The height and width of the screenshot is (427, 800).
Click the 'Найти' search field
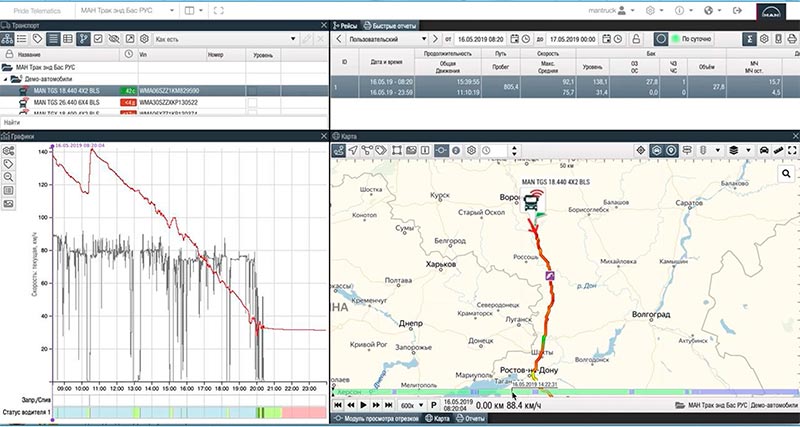click(160, 122)
